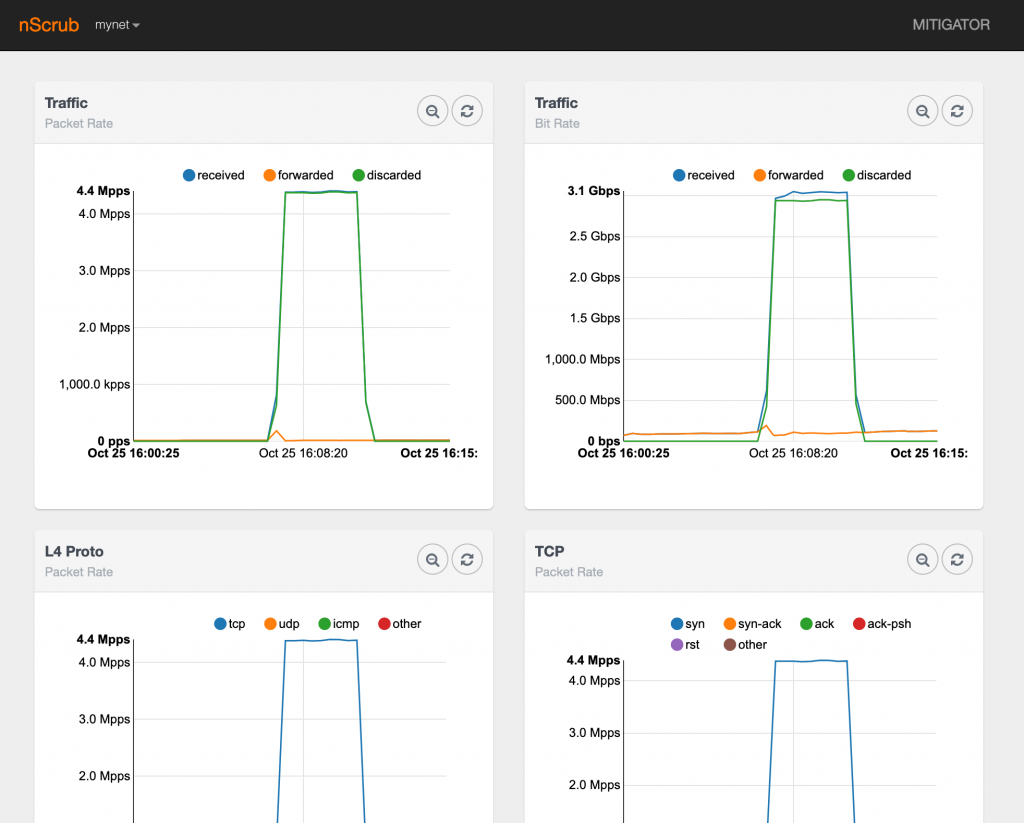The image size is (1024, 823).
Task: Toggle syn series in TCP legend
Action: click(688, 624)
